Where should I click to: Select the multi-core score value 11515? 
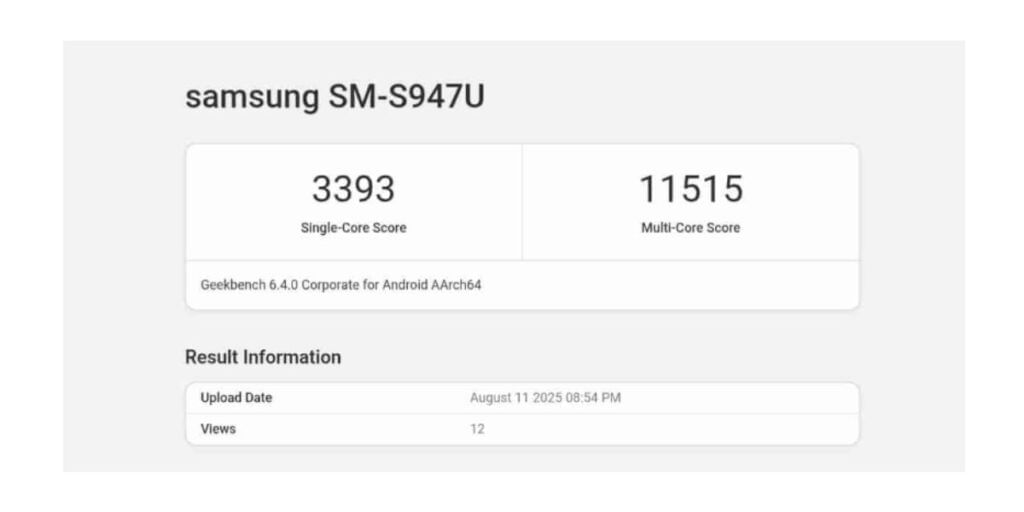[x=691, y=189]
